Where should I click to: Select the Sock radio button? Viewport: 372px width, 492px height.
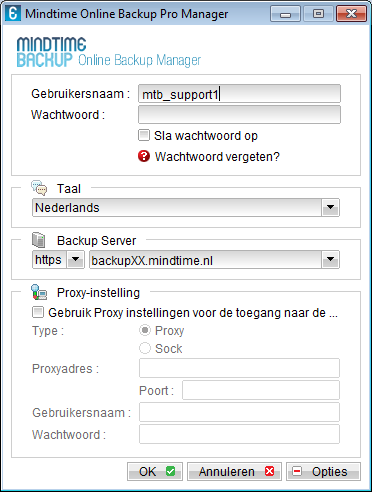click(145, 348)
